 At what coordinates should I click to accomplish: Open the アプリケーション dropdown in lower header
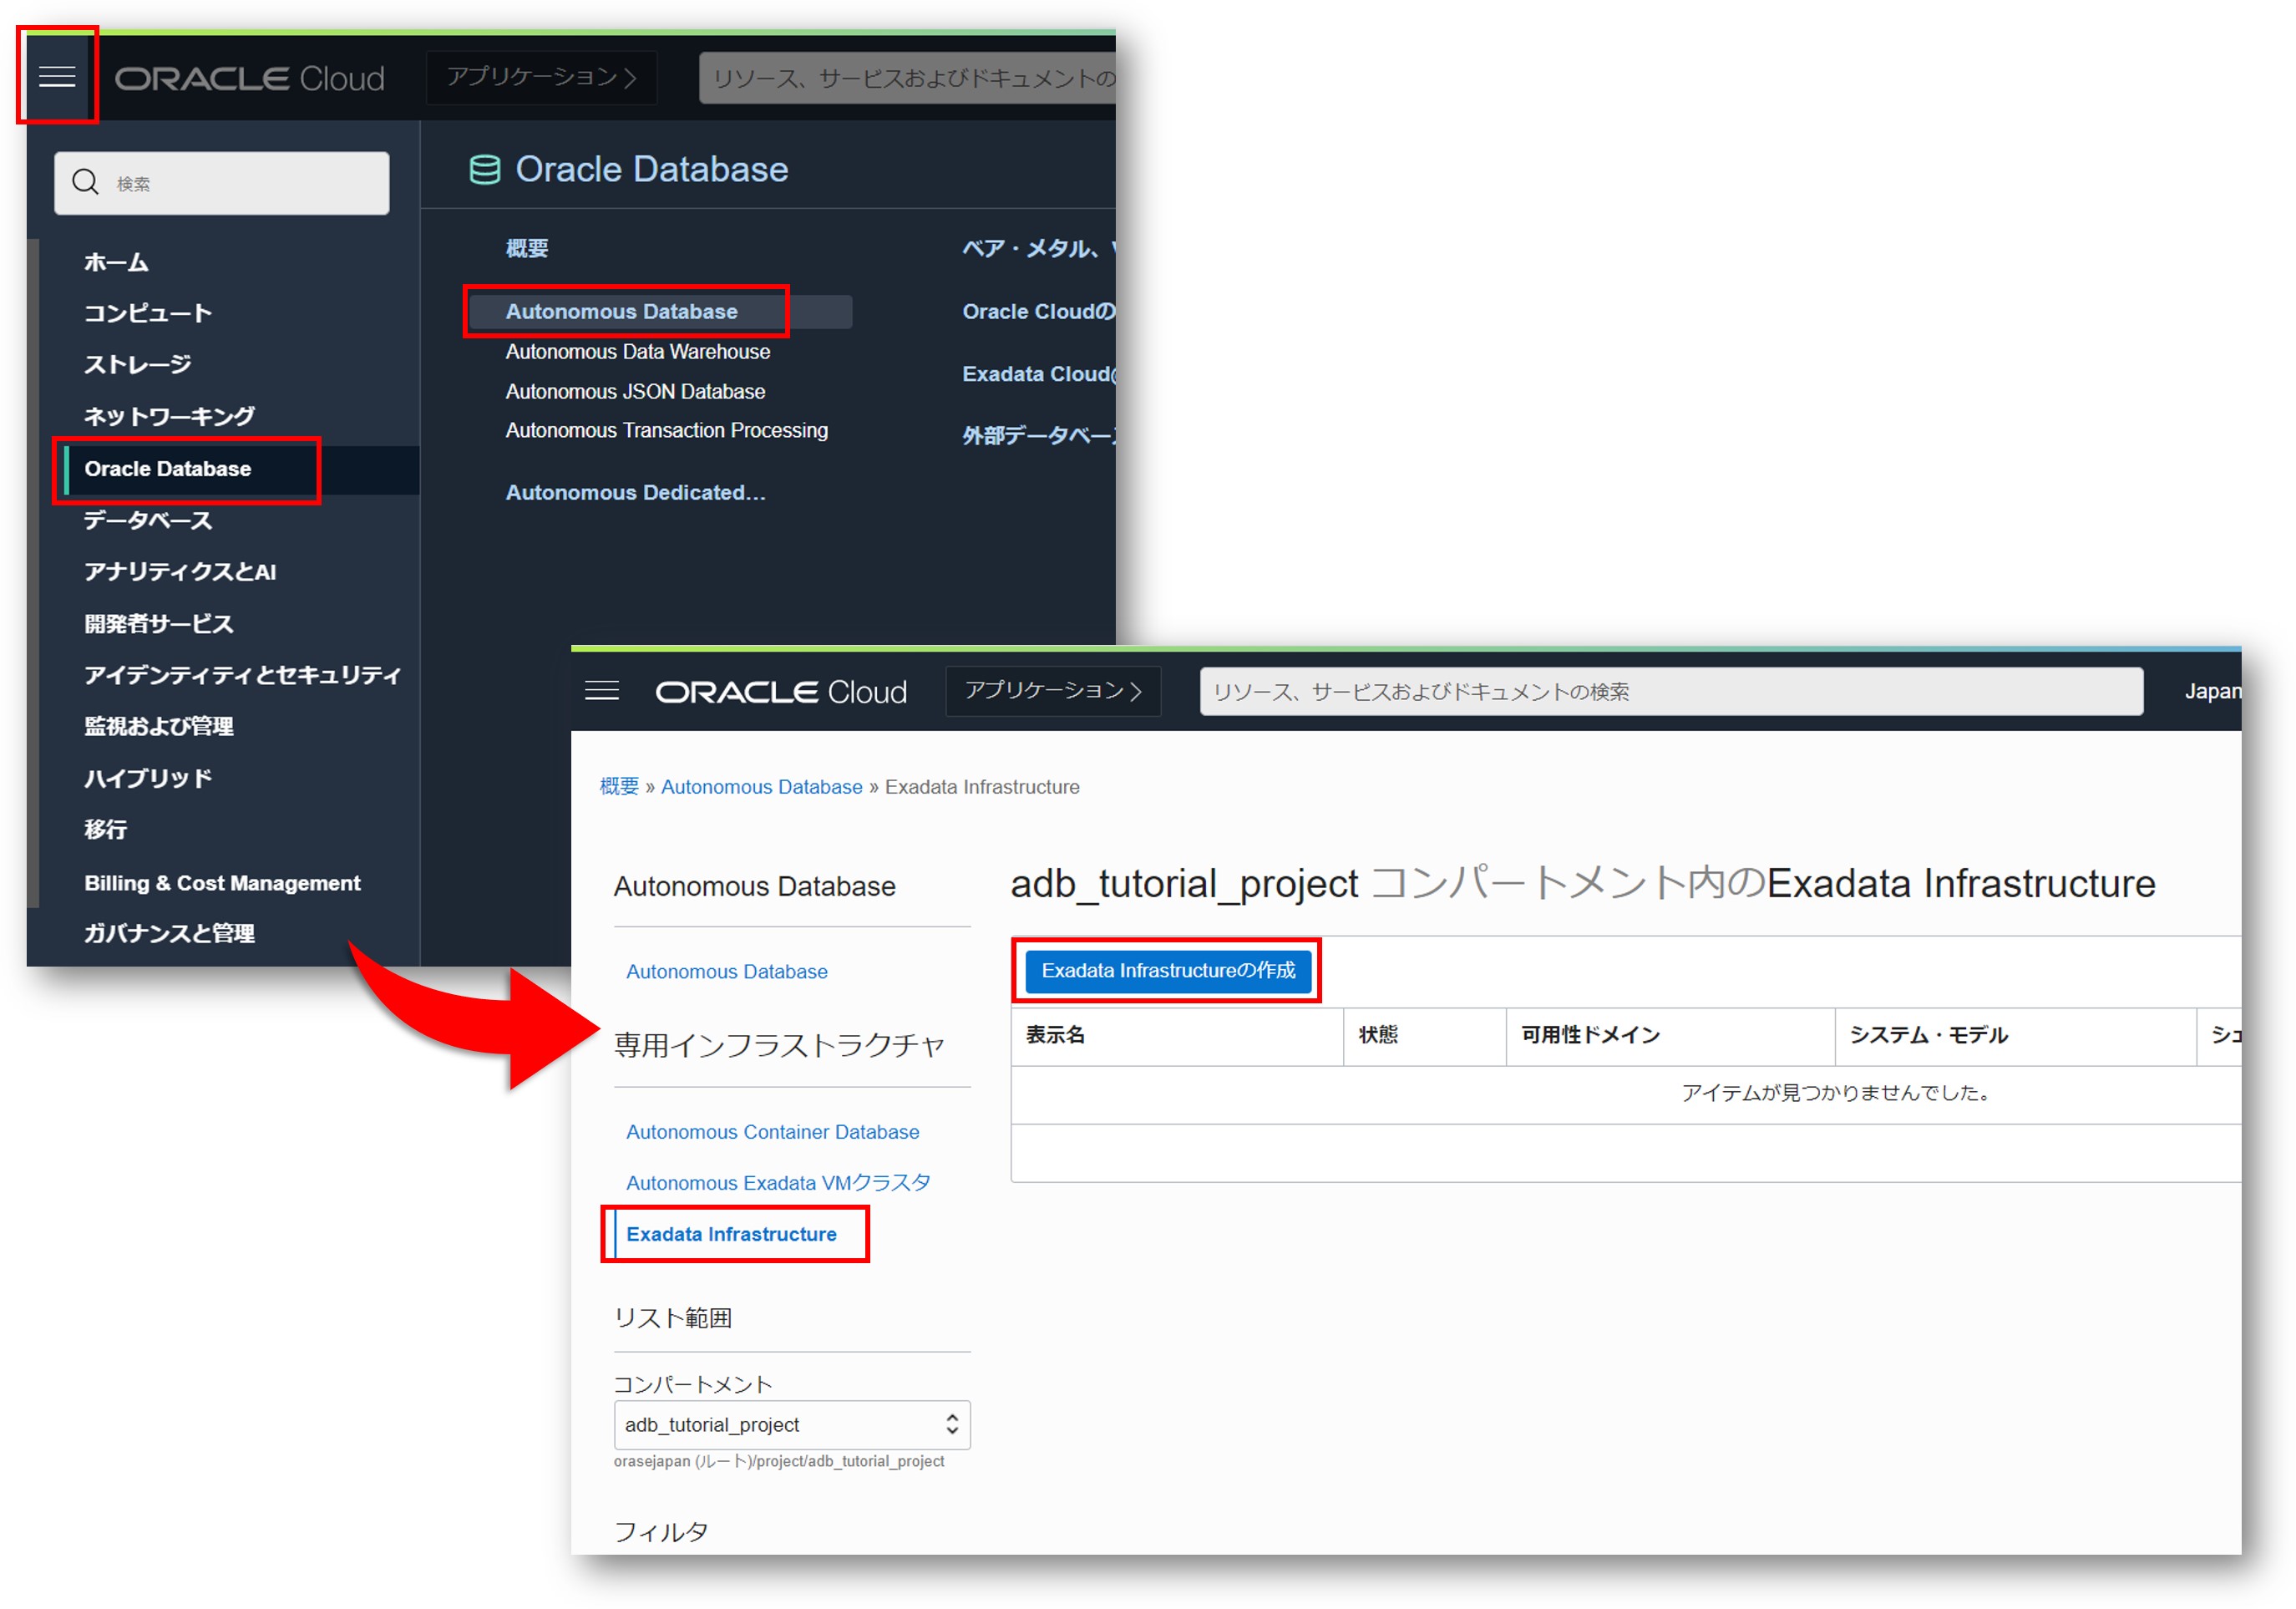1052,690
